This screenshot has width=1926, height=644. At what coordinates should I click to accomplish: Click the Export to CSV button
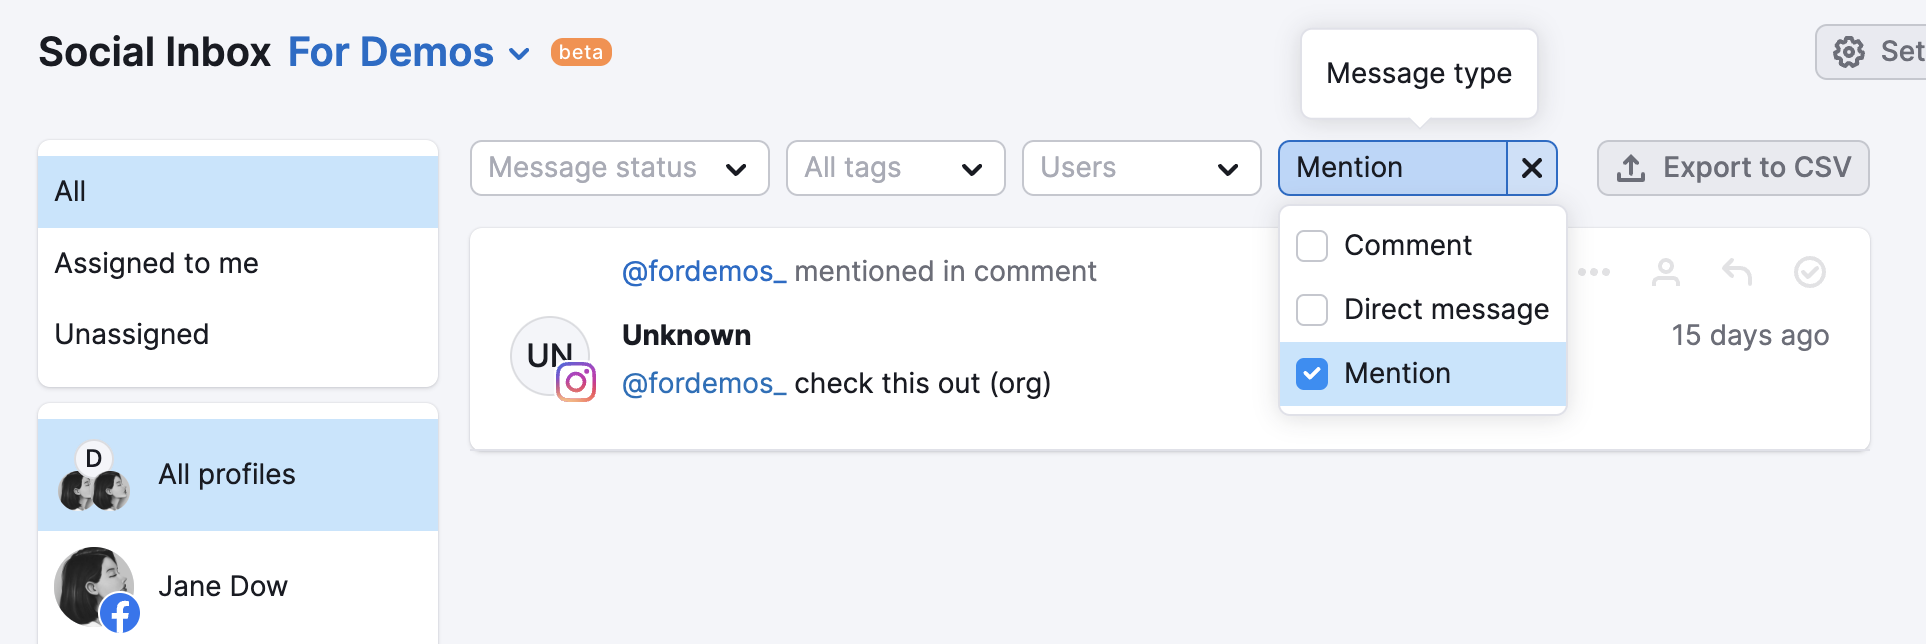(x=1732, y=167)
